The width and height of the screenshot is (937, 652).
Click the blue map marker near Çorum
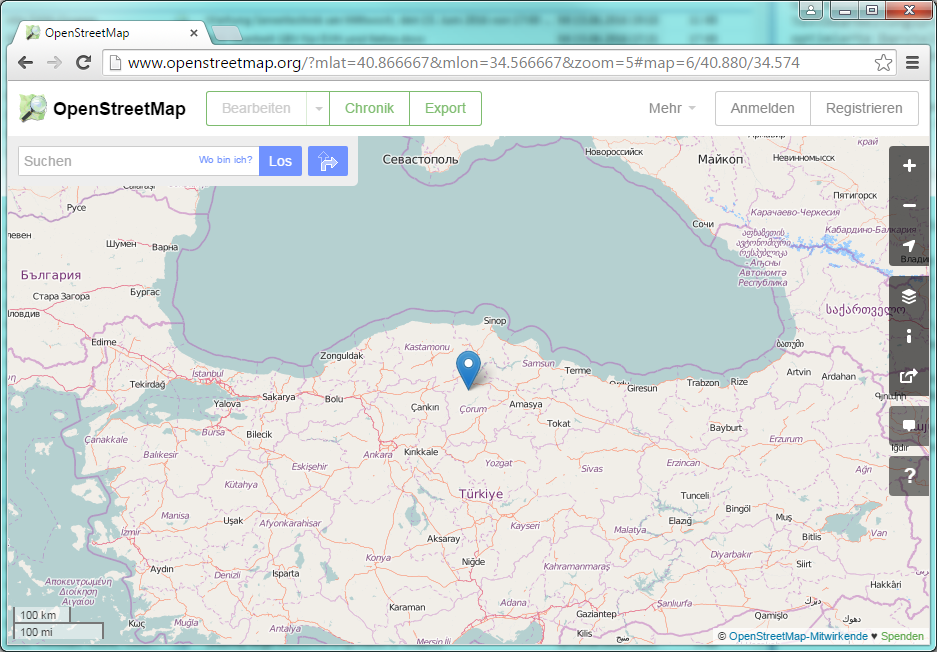pos(467,367)
